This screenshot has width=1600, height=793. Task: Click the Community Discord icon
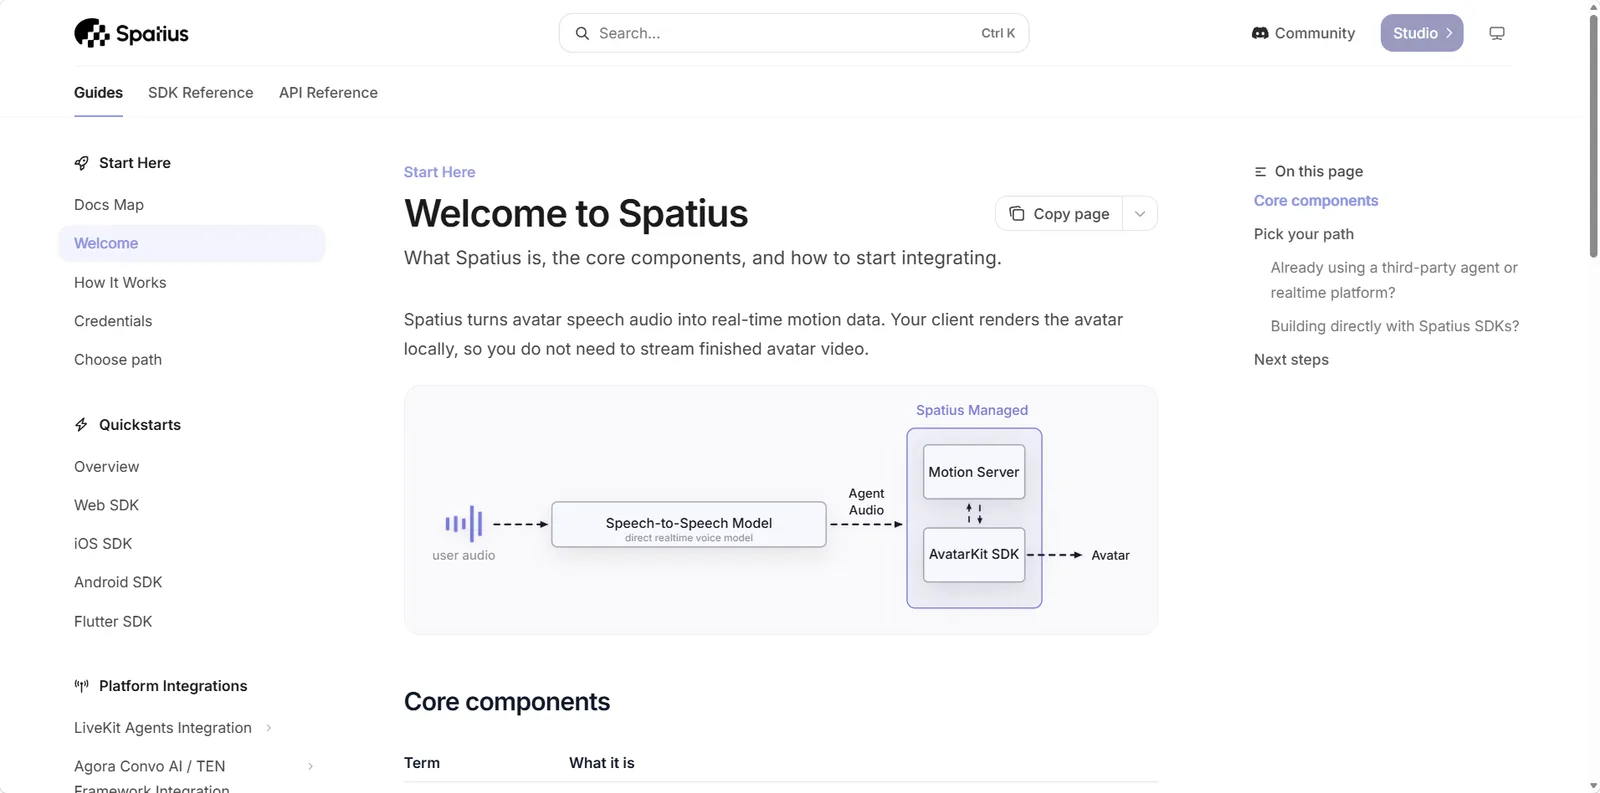point(1260,33)
